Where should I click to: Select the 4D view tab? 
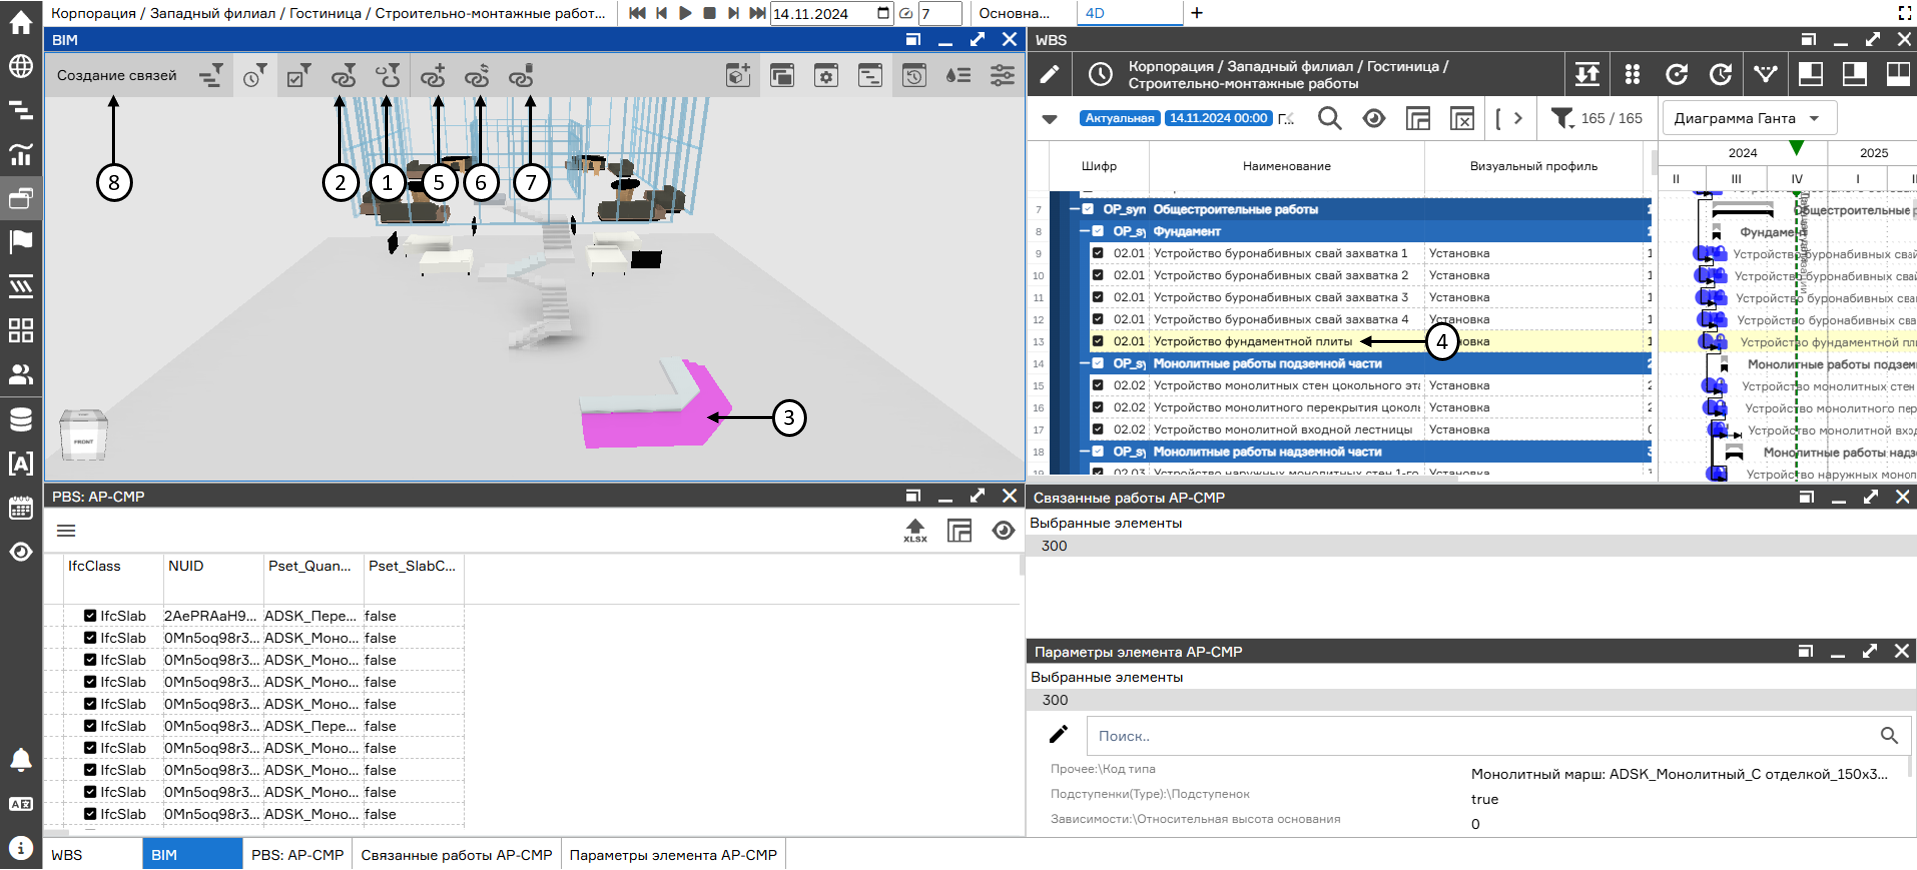[x=1130, y=13]
